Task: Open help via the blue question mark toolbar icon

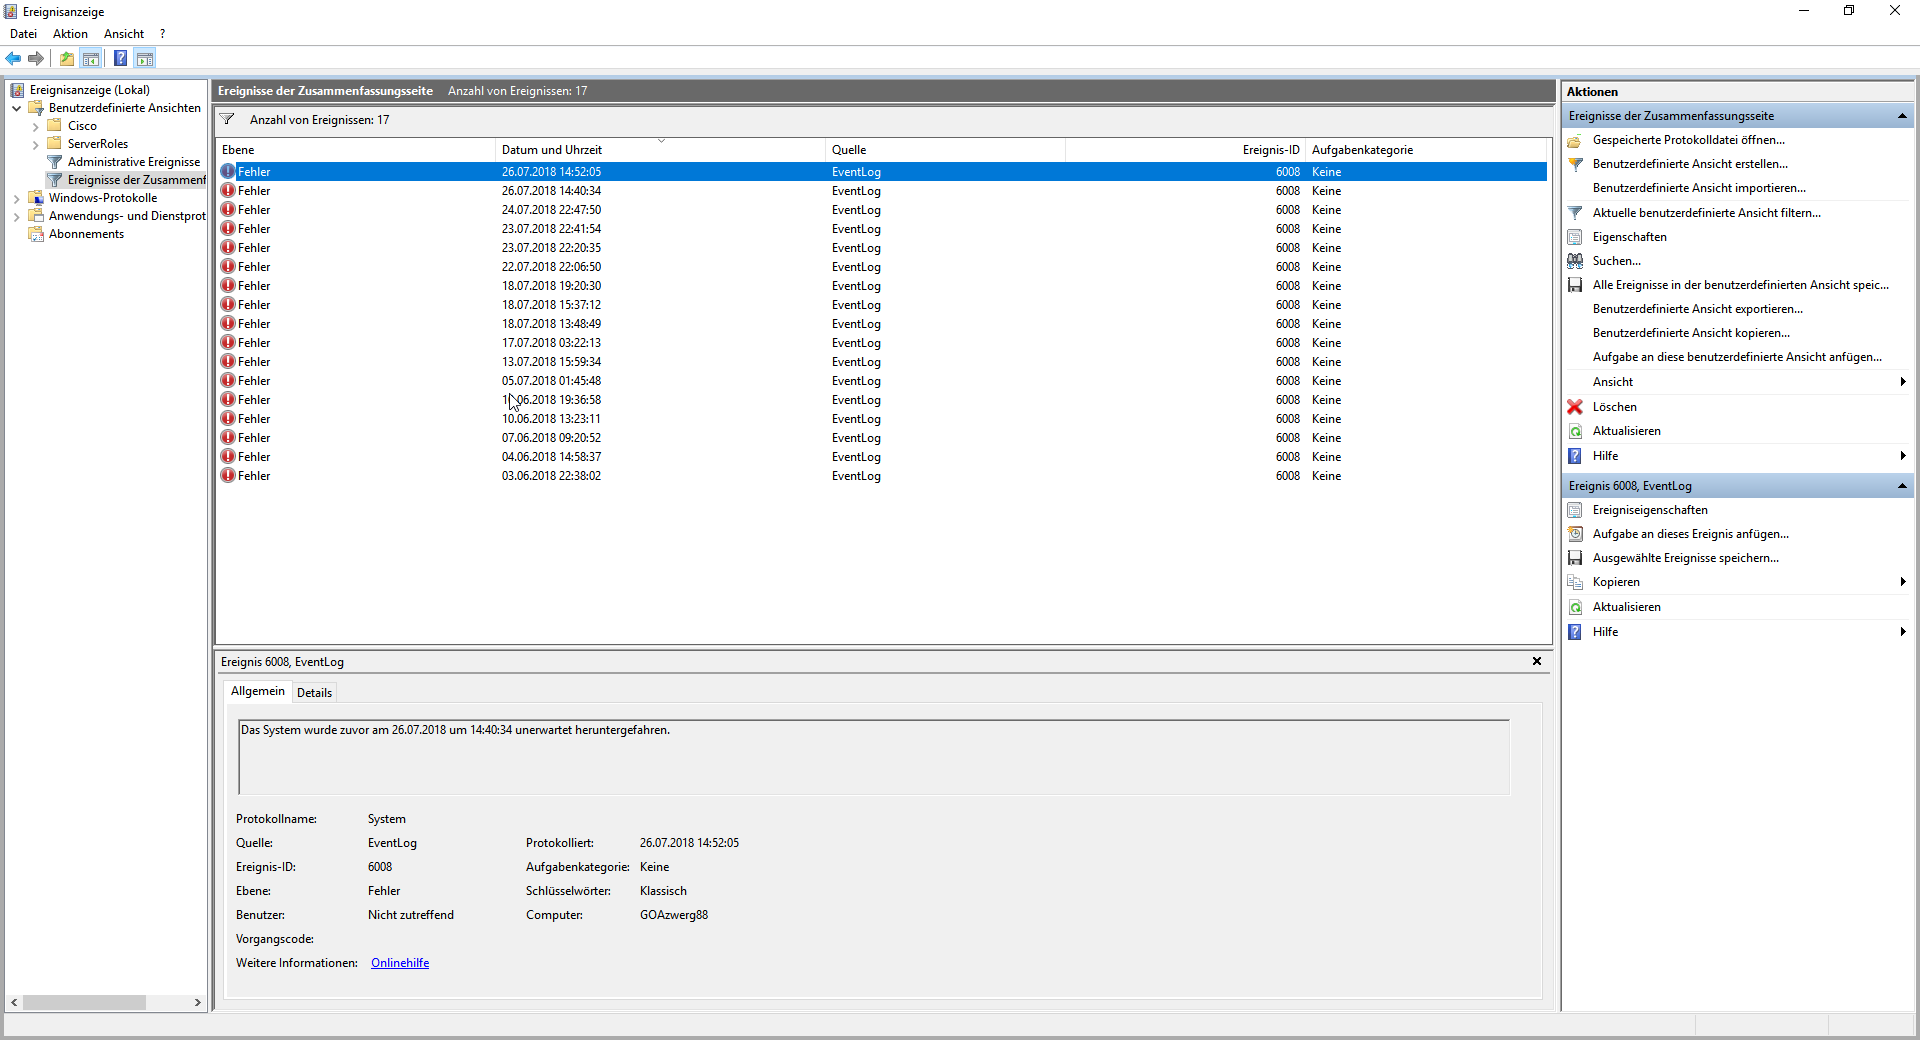Action: pyautogui.click(x=120, y=59)
